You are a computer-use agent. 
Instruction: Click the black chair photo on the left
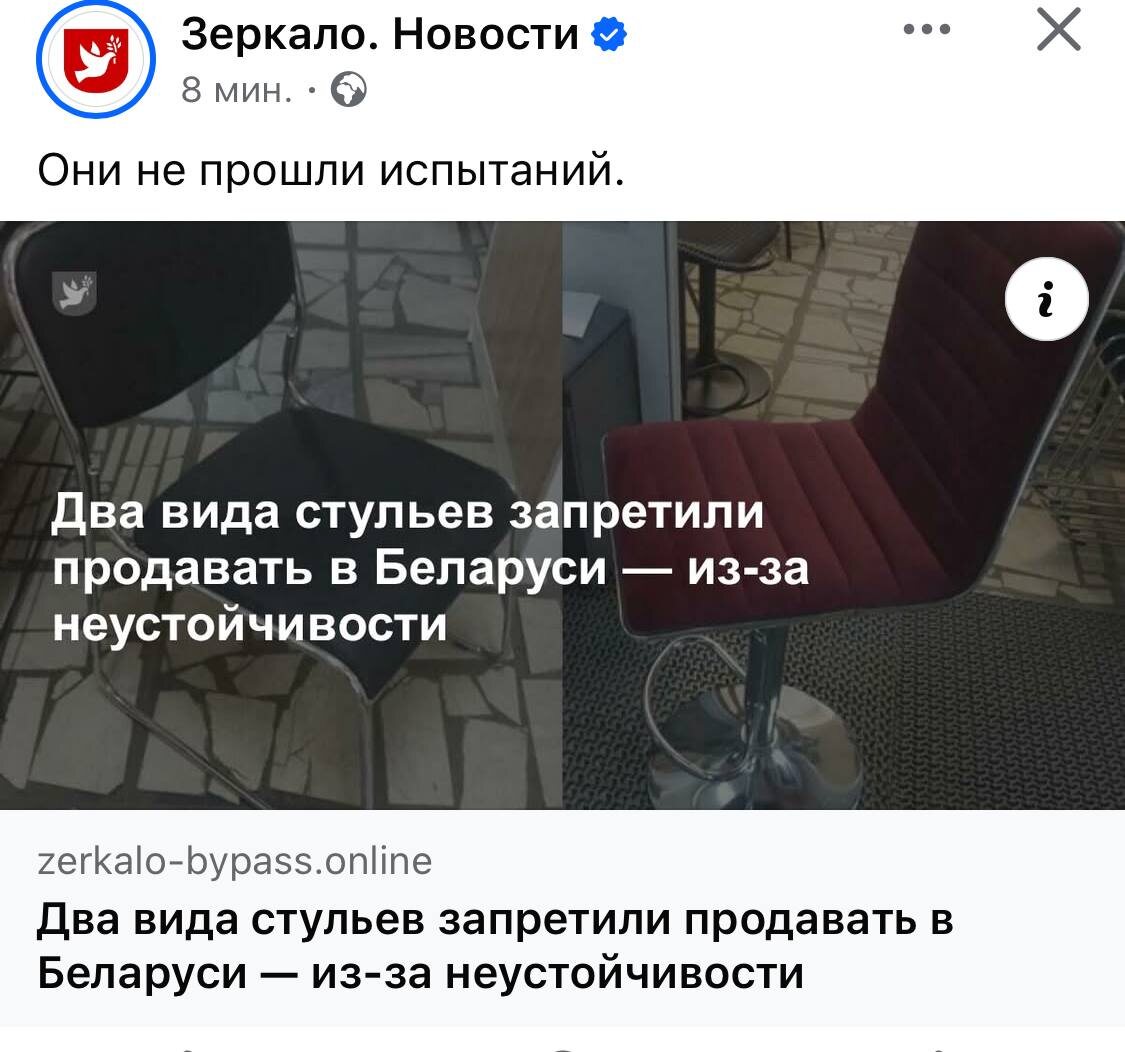tap(281, 515)
